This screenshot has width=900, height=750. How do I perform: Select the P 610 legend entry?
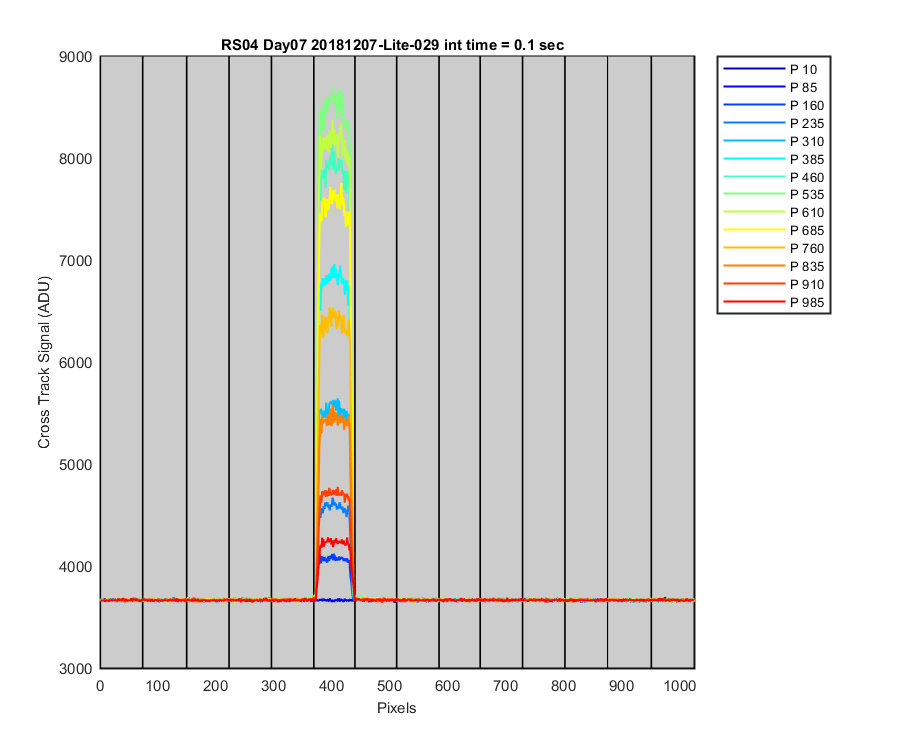[774, 212]
